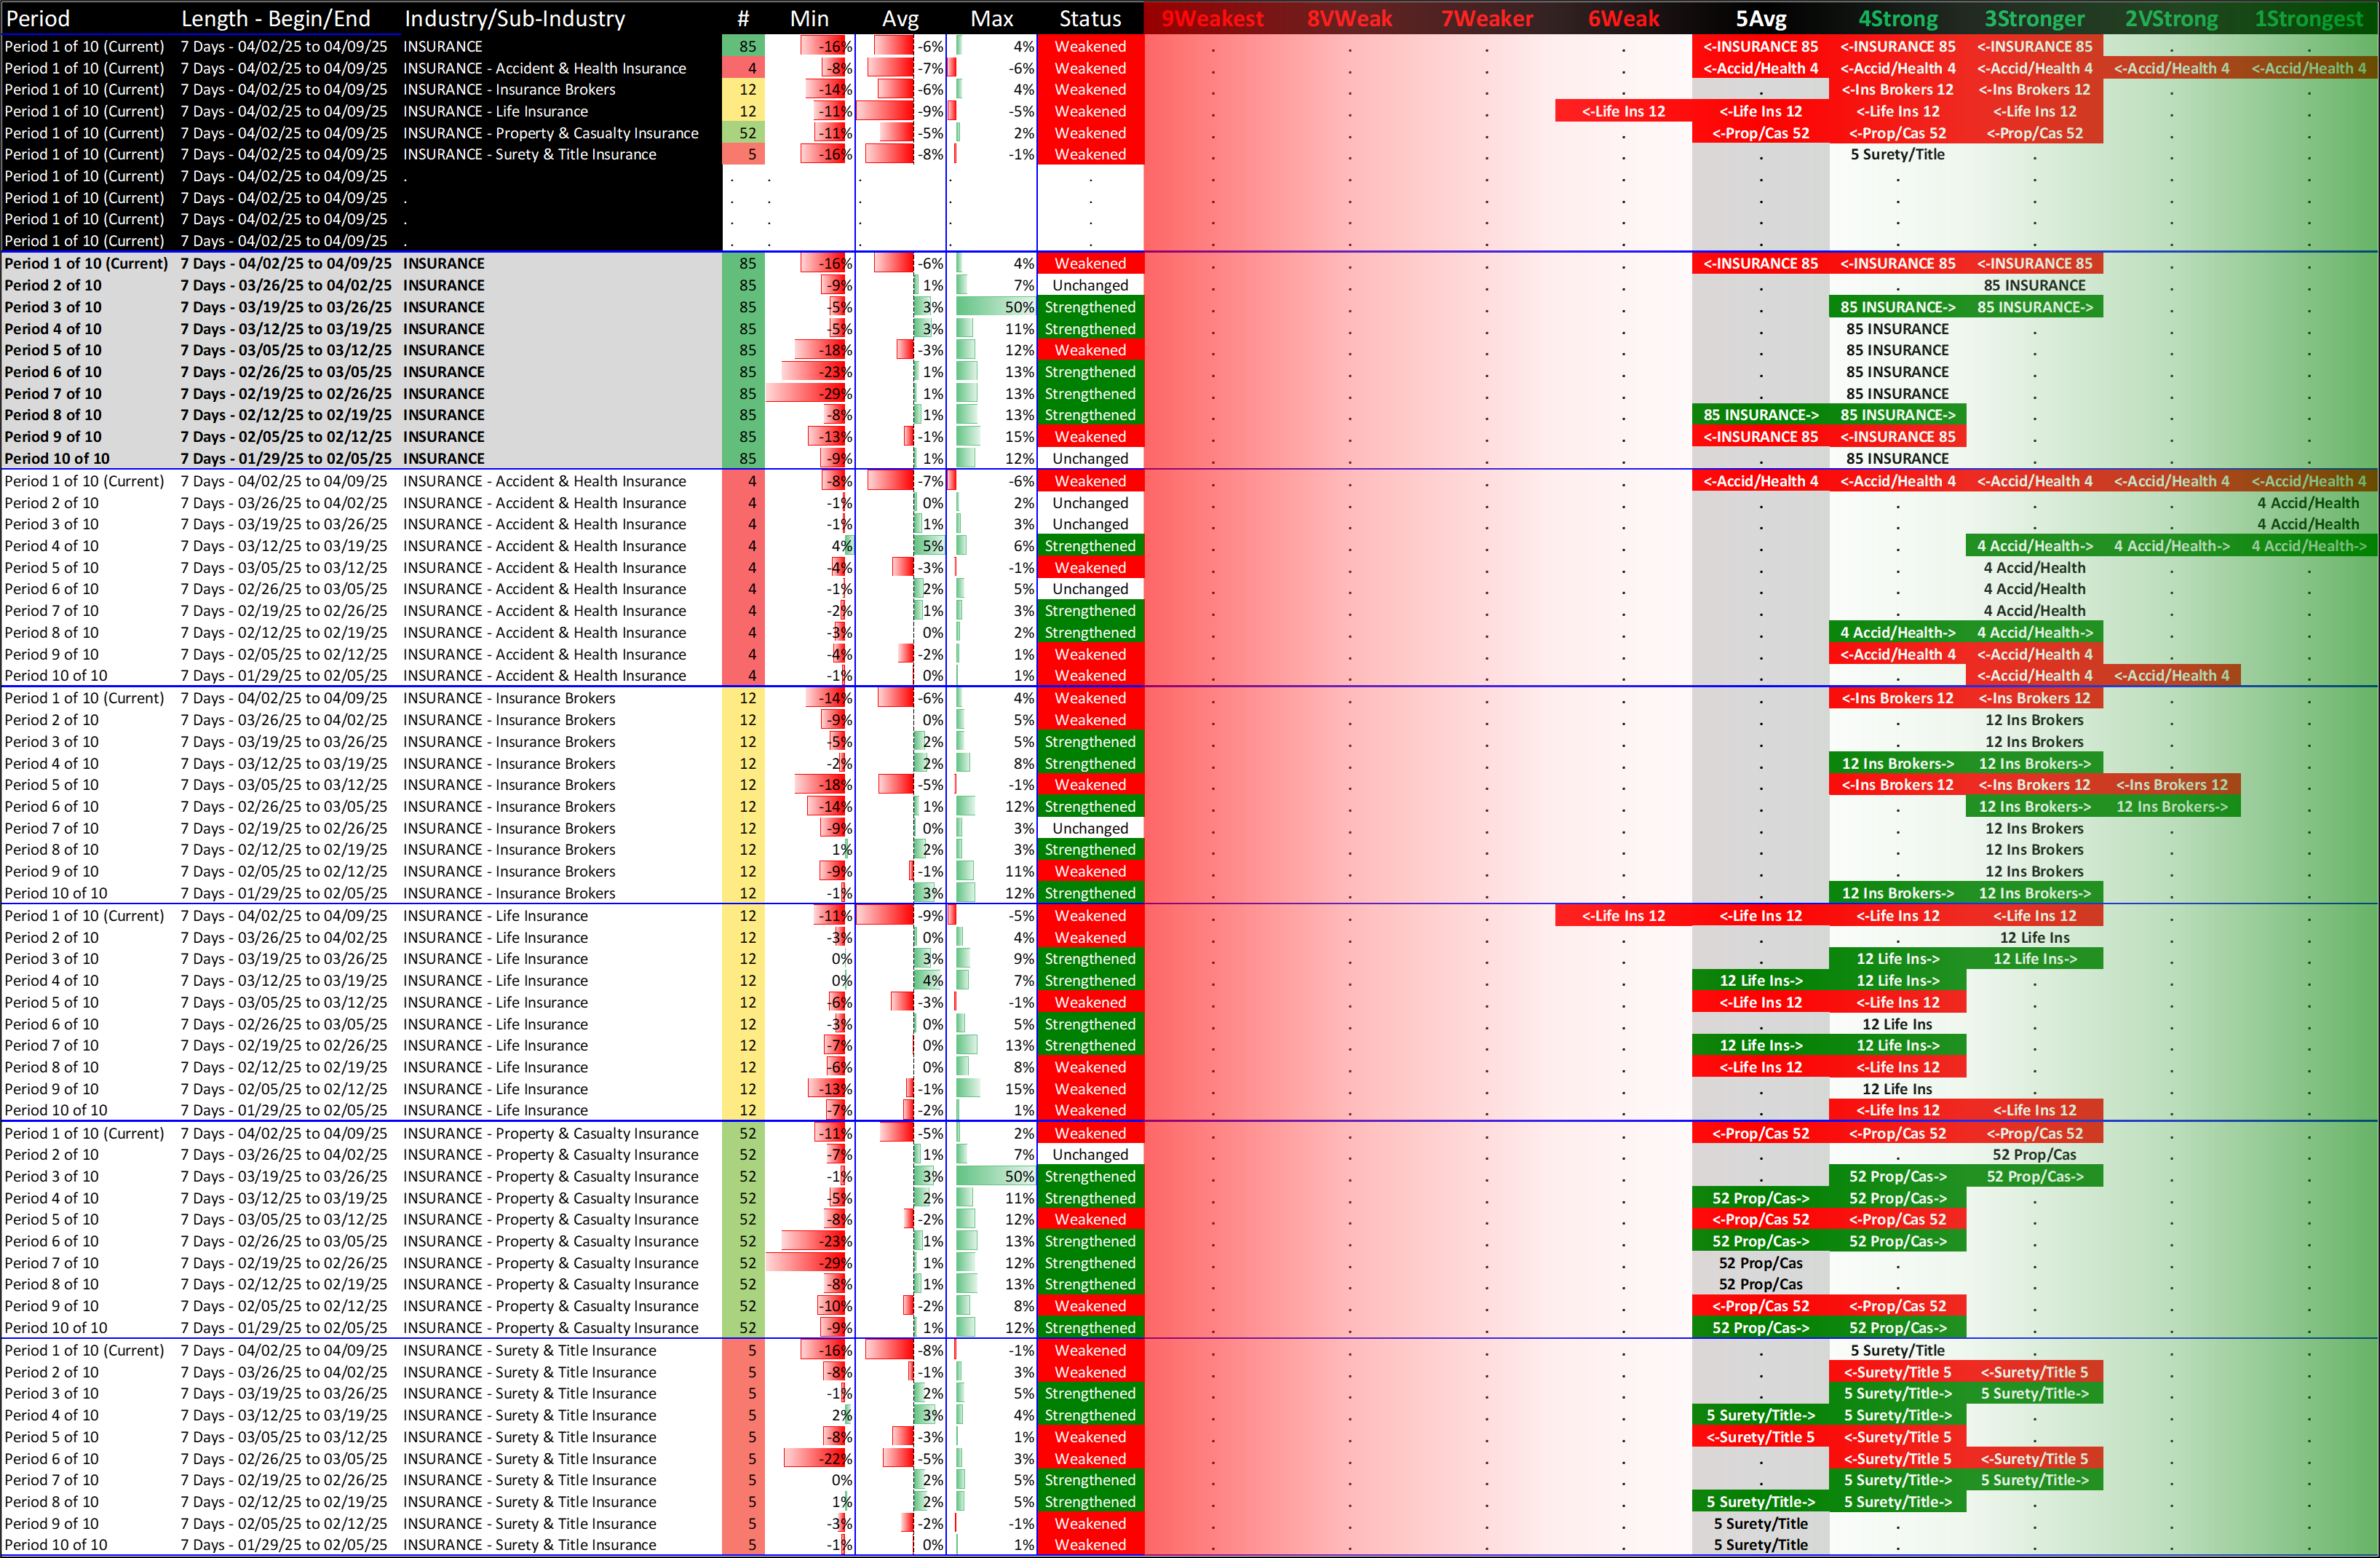Click the Industry/Sub-Industry column header
Screen dimensions: 2380x1558
(514, 19)
